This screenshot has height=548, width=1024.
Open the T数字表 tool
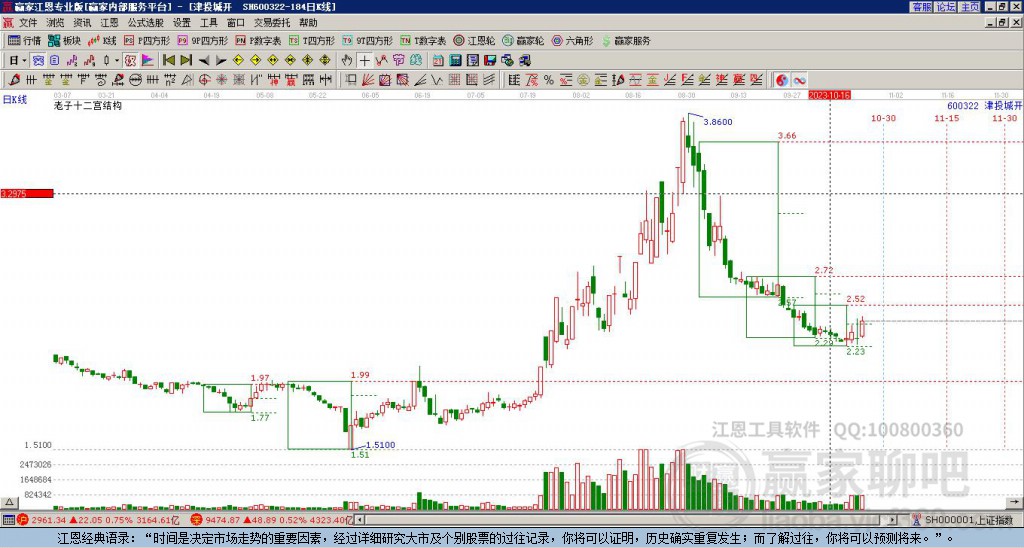(x=423, y=40)
